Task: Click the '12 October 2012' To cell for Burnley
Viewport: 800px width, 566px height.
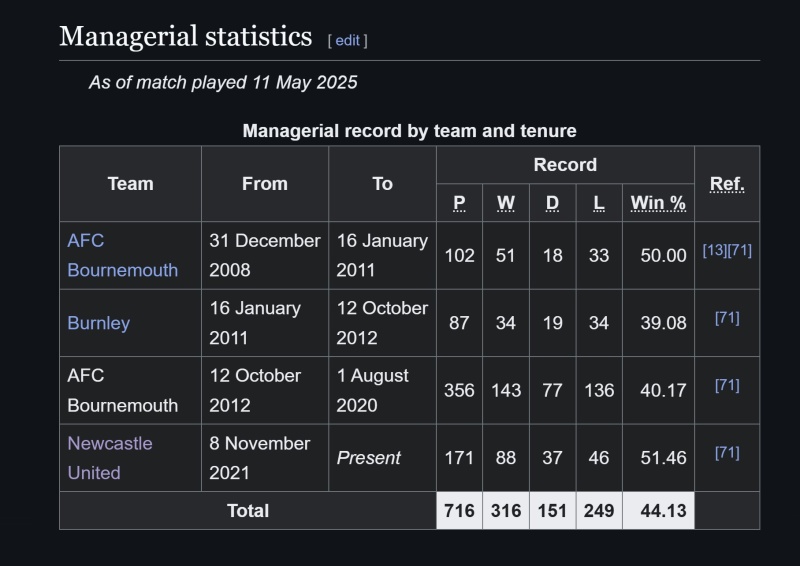Action: 382,323
